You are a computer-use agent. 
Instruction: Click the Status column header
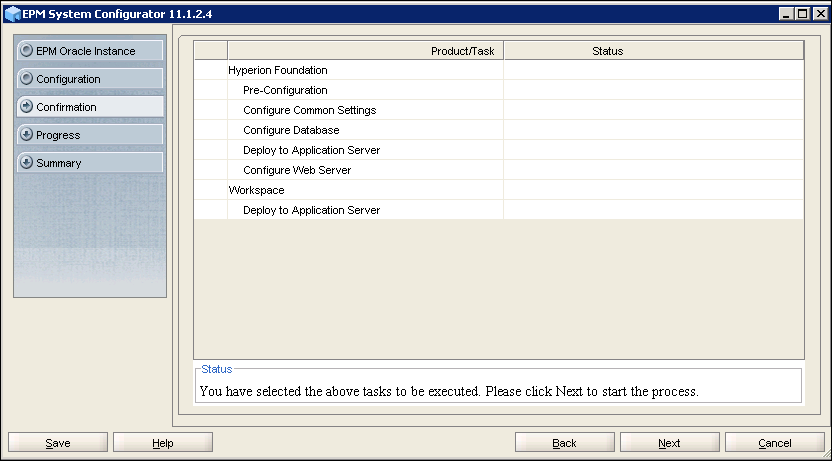coord(653,51)
